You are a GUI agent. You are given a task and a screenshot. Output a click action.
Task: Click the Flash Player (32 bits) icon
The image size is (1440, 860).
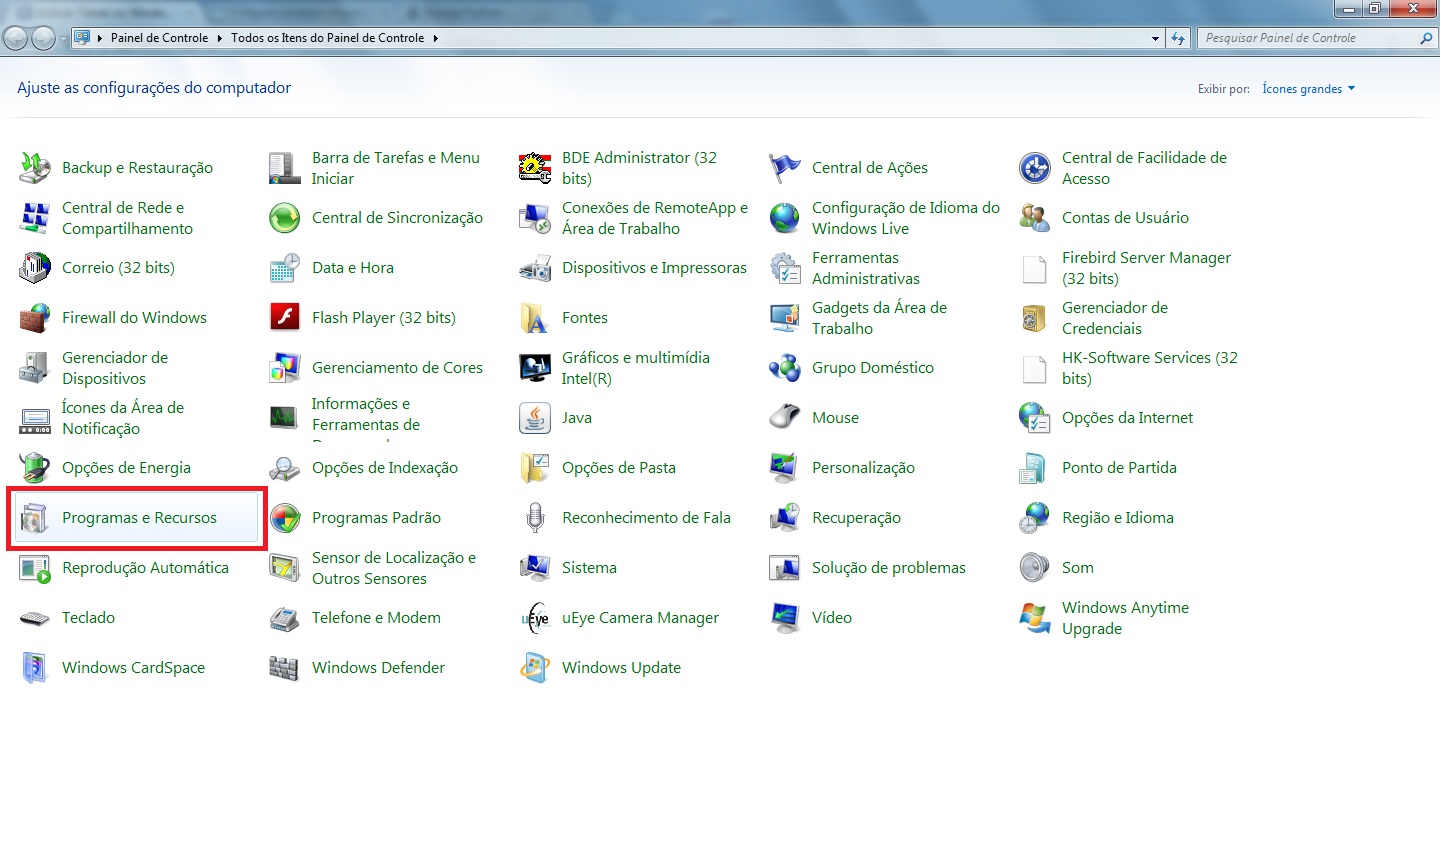click(285, 318)
